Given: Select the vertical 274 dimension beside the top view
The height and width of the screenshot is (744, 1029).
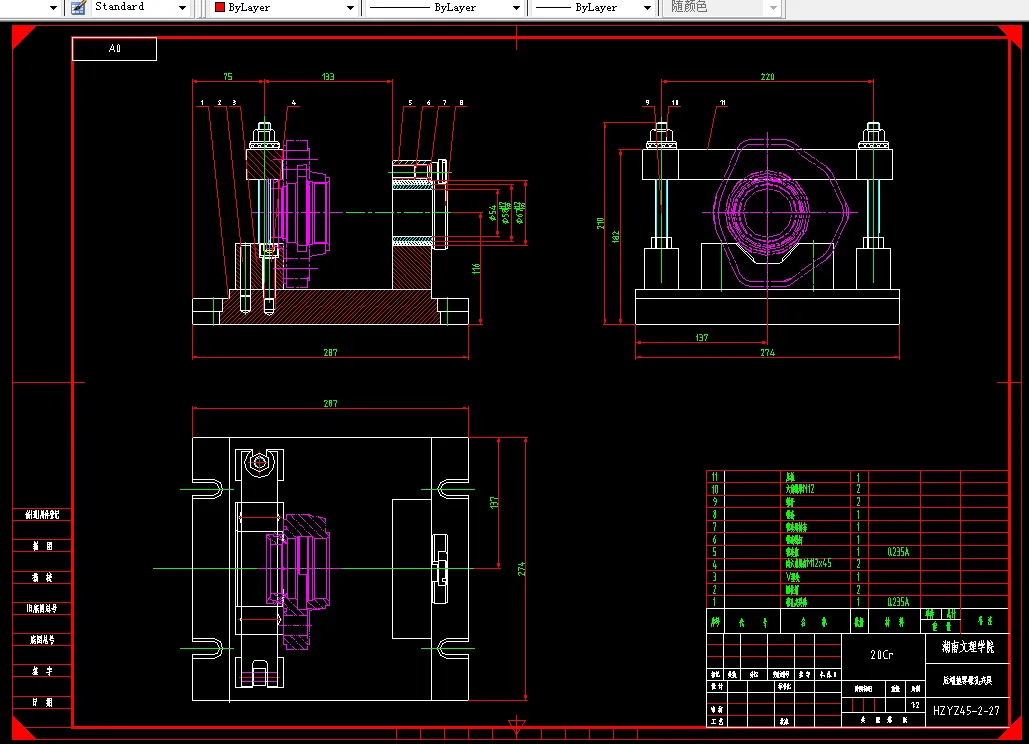Looking at the screenshot, I should tap(521, 569).
